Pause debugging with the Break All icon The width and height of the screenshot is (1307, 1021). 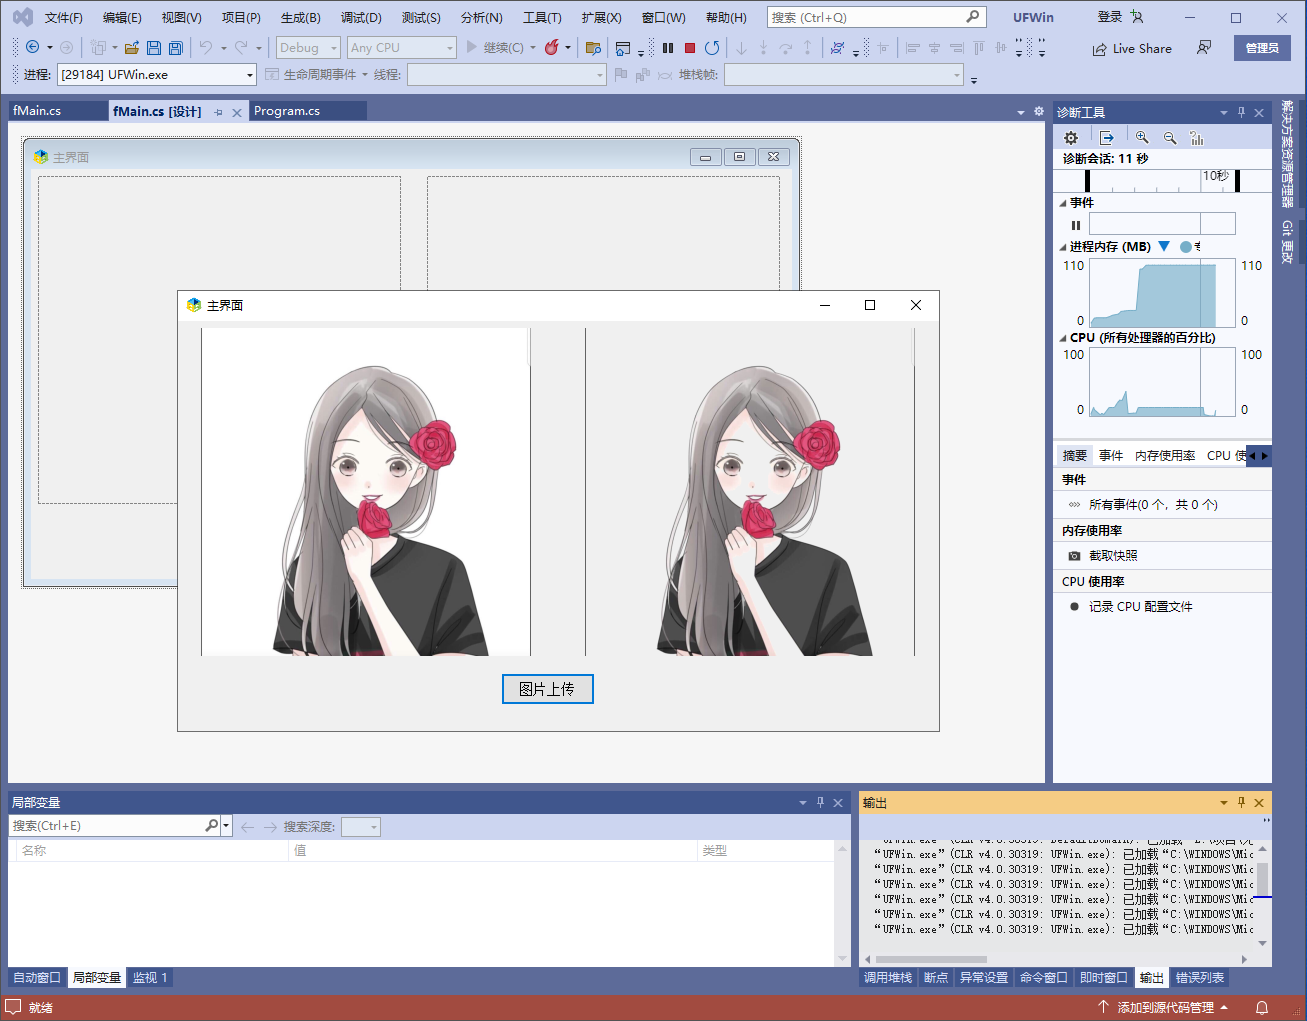click(668, 47)
